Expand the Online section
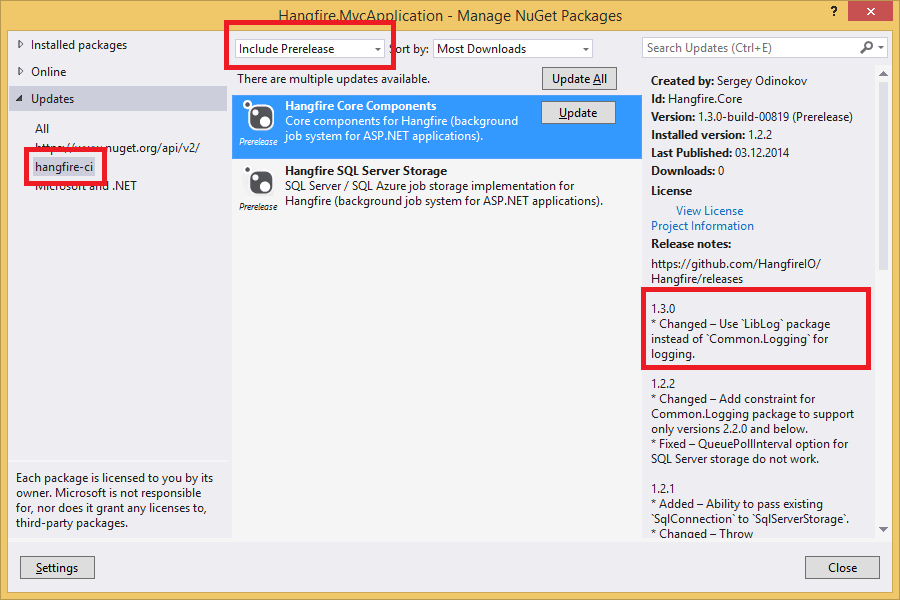Screen dimensions: 900x600 pos(21,71)
